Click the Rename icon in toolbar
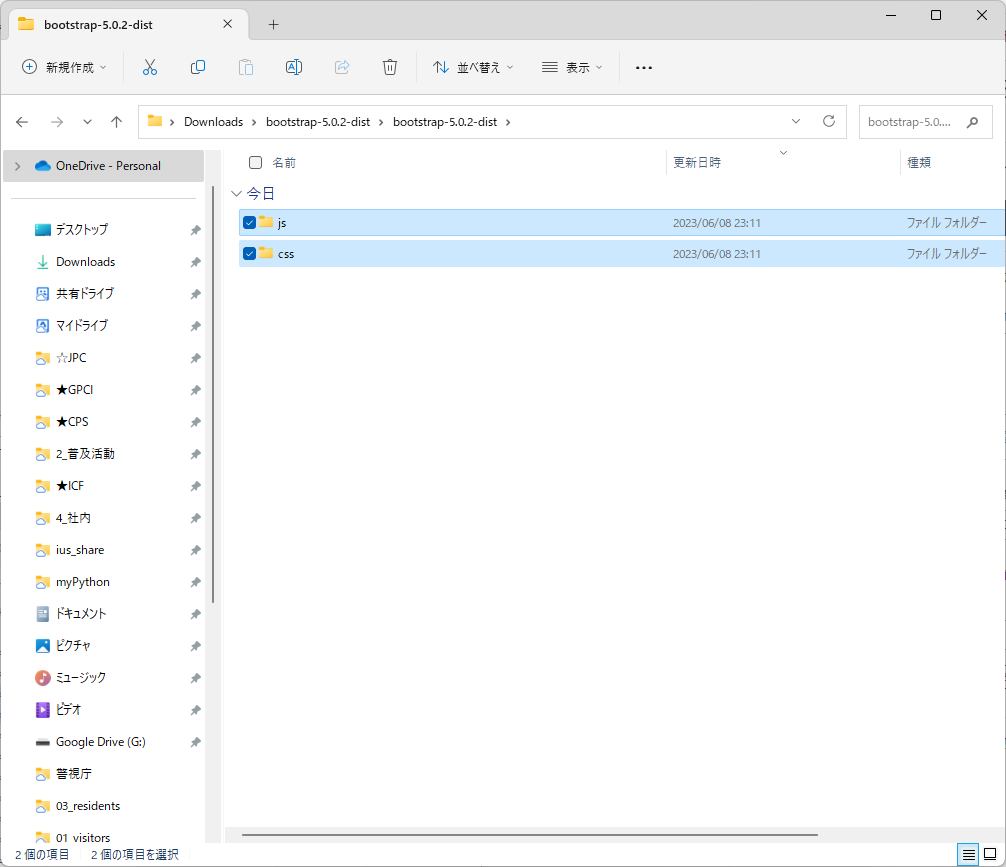 point(294,67)
